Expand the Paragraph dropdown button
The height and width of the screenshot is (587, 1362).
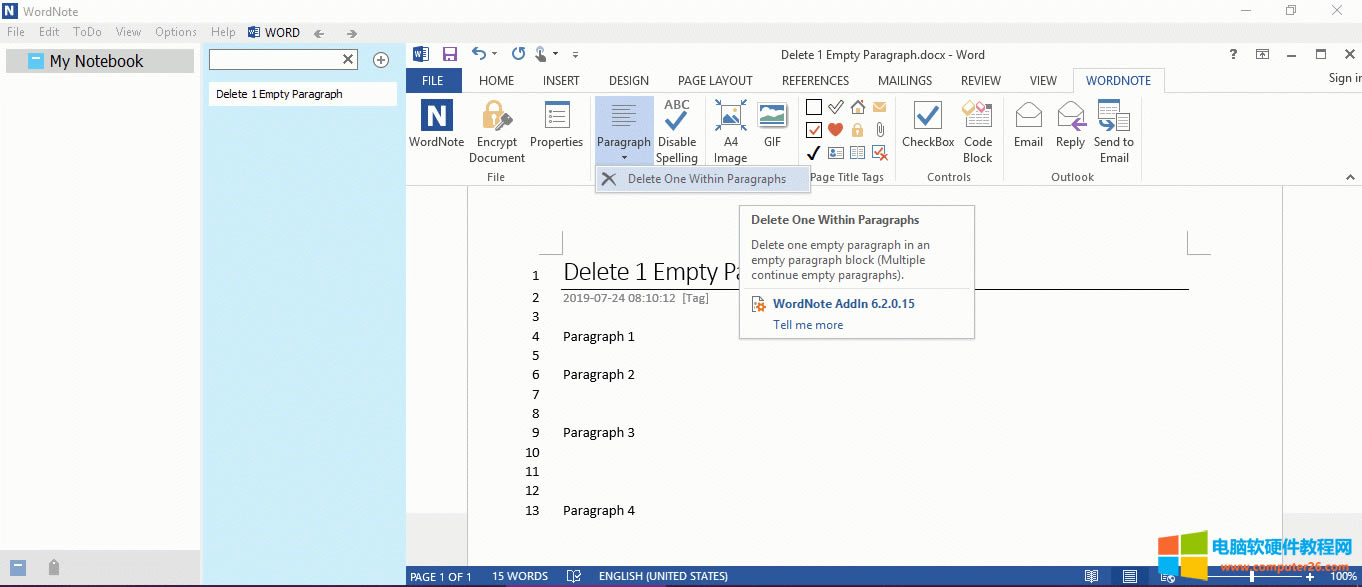[x=624, y=156]
